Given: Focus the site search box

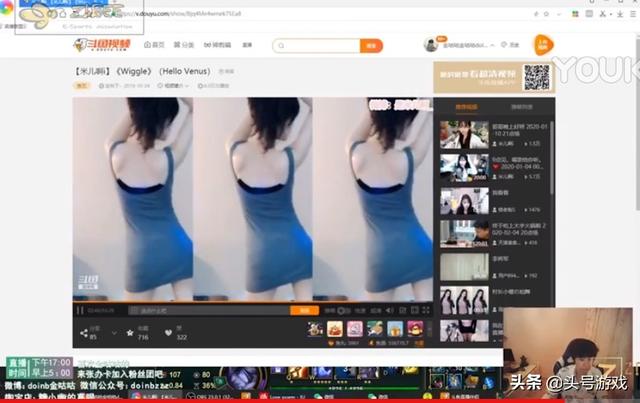Looking at the screenshot, I should pyautogui.click(x=316, y=46).
